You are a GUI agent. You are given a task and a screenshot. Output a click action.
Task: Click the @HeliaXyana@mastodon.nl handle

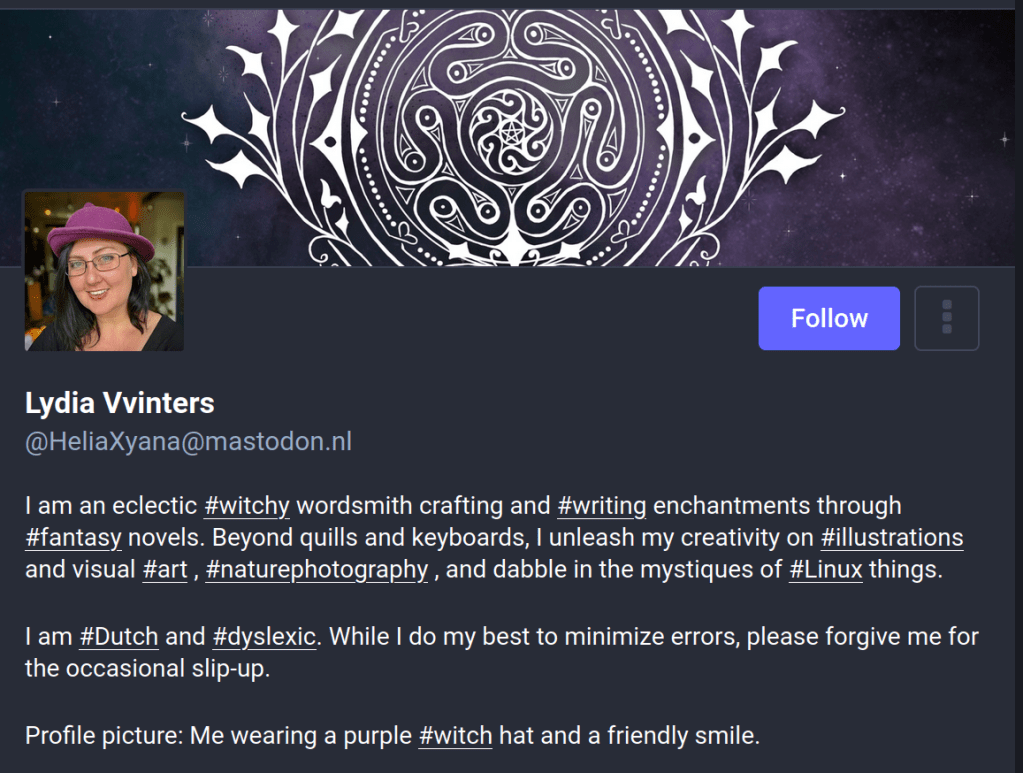(x=188, y=442)
